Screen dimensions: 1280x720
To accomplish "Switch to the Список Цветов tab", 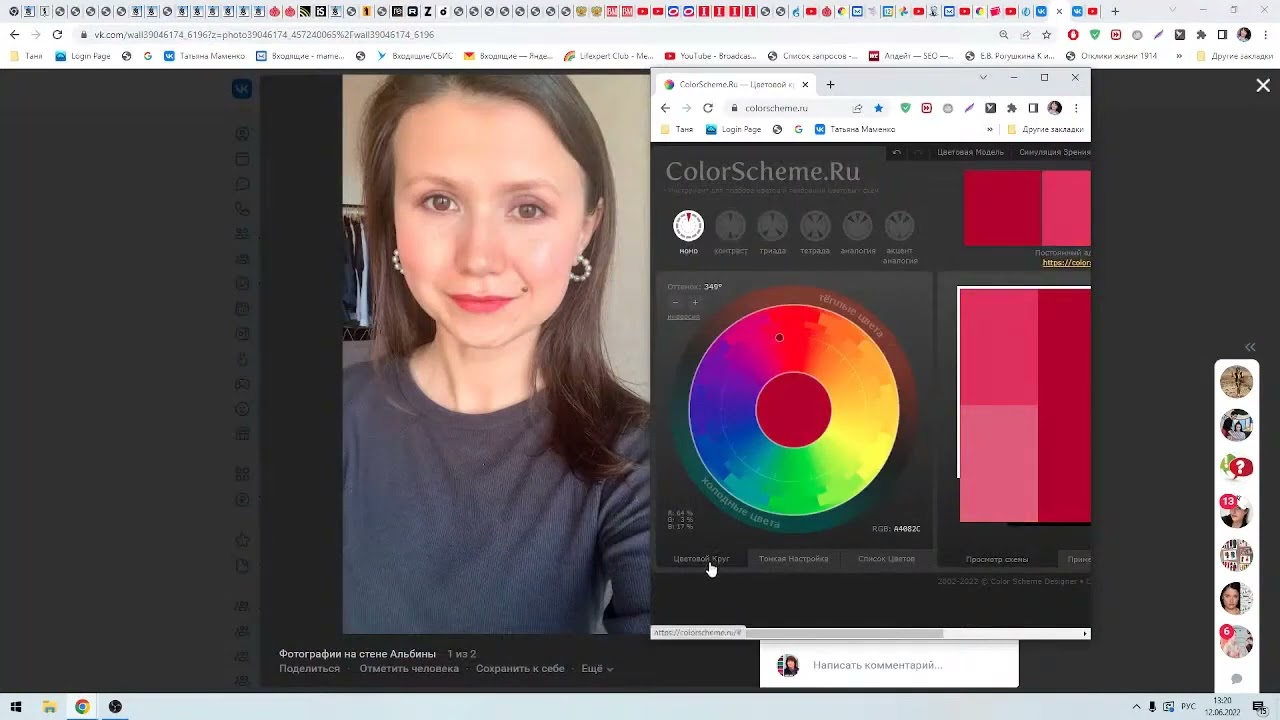I will pos(886,559).
